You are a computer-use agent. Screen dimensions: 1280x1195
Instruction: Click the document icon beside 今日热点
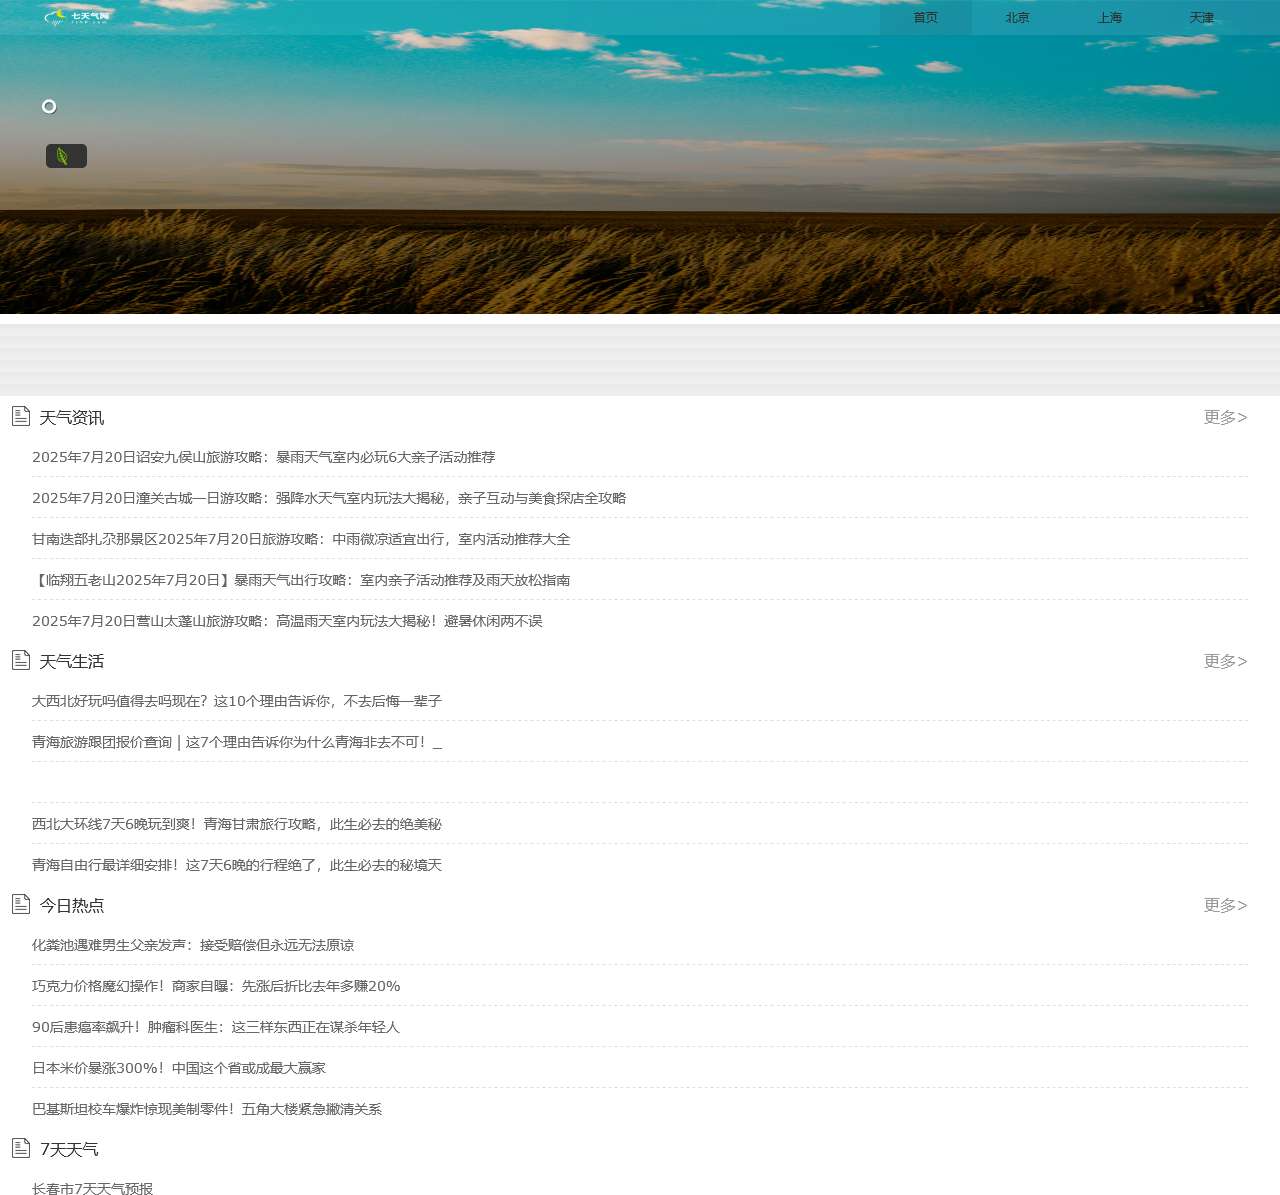pyautogui.click(x=21, y=904)
